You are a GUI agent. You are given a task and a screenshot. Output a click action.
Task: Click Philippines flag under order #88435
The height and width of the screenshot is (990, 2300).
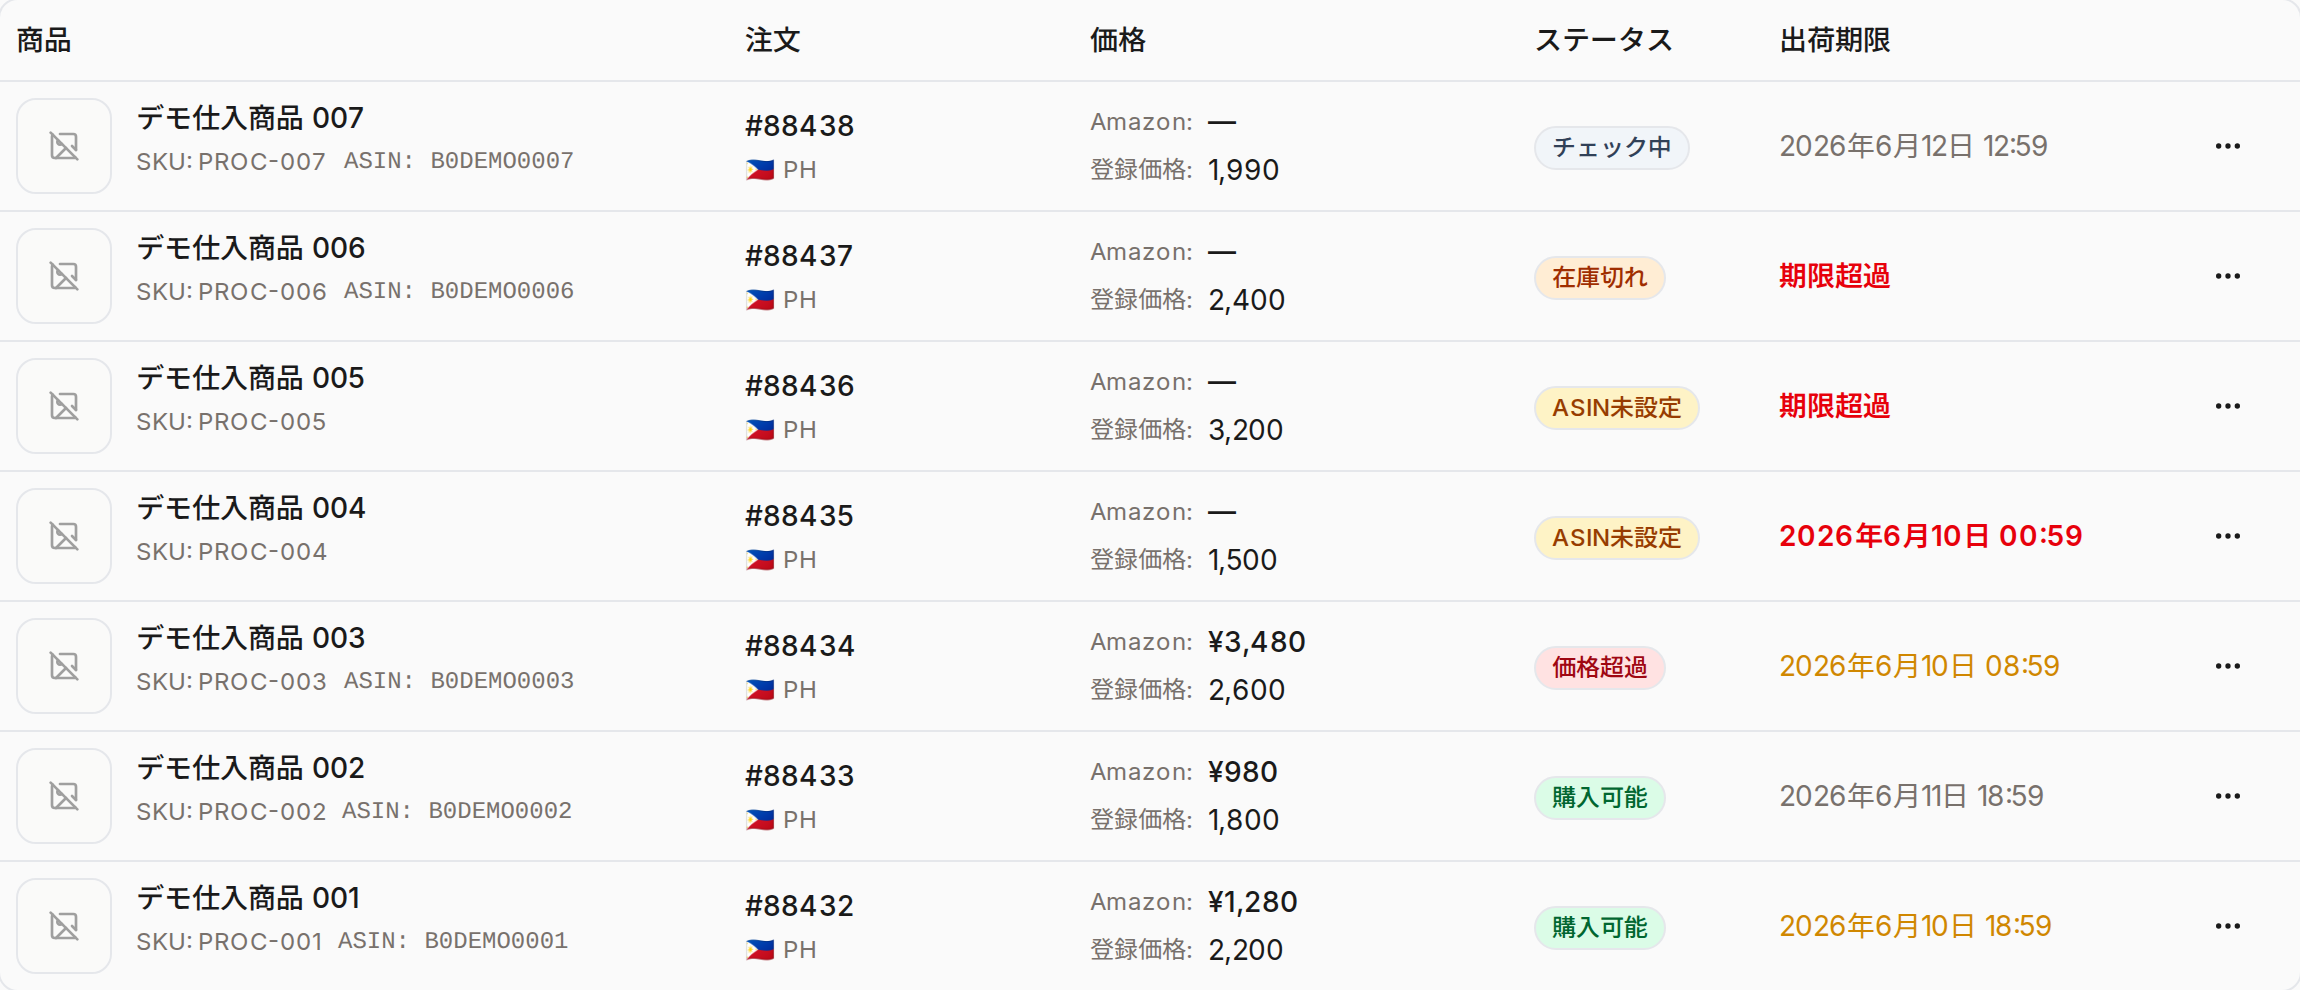(760, 560)
